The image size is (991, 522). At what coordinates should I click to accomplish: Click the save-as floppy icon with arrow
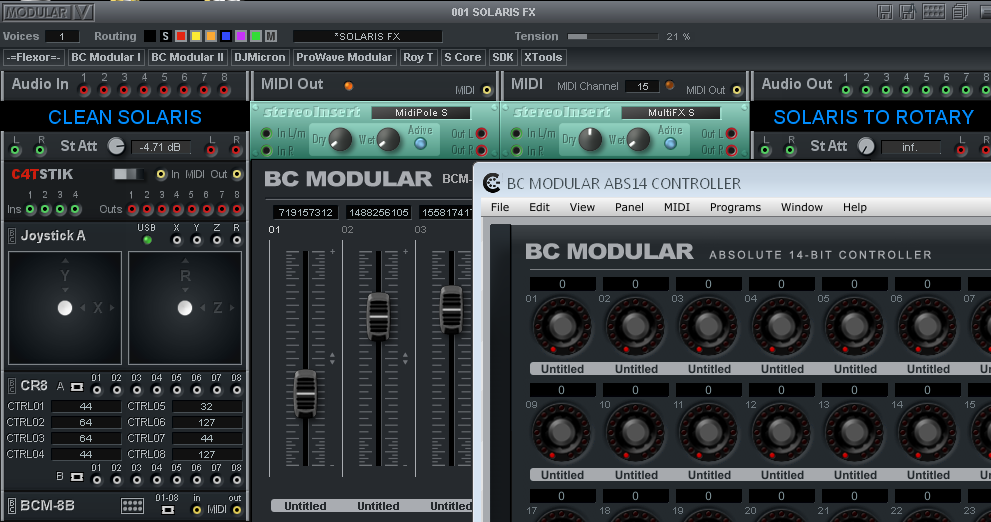click(x=908, y=11)
